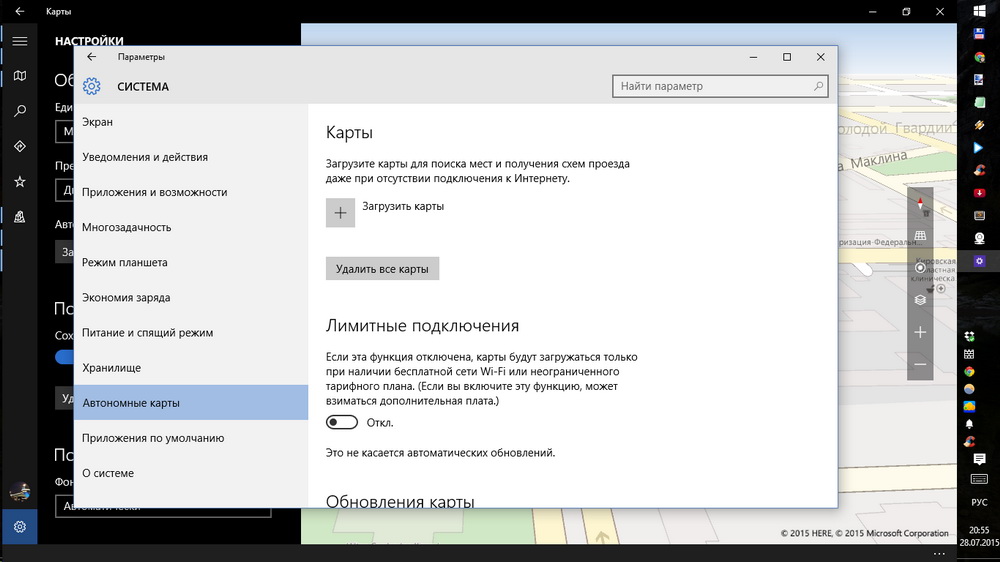1000x562 pixels.
Task: Toggle map tilt grid control
Action: 920,236
